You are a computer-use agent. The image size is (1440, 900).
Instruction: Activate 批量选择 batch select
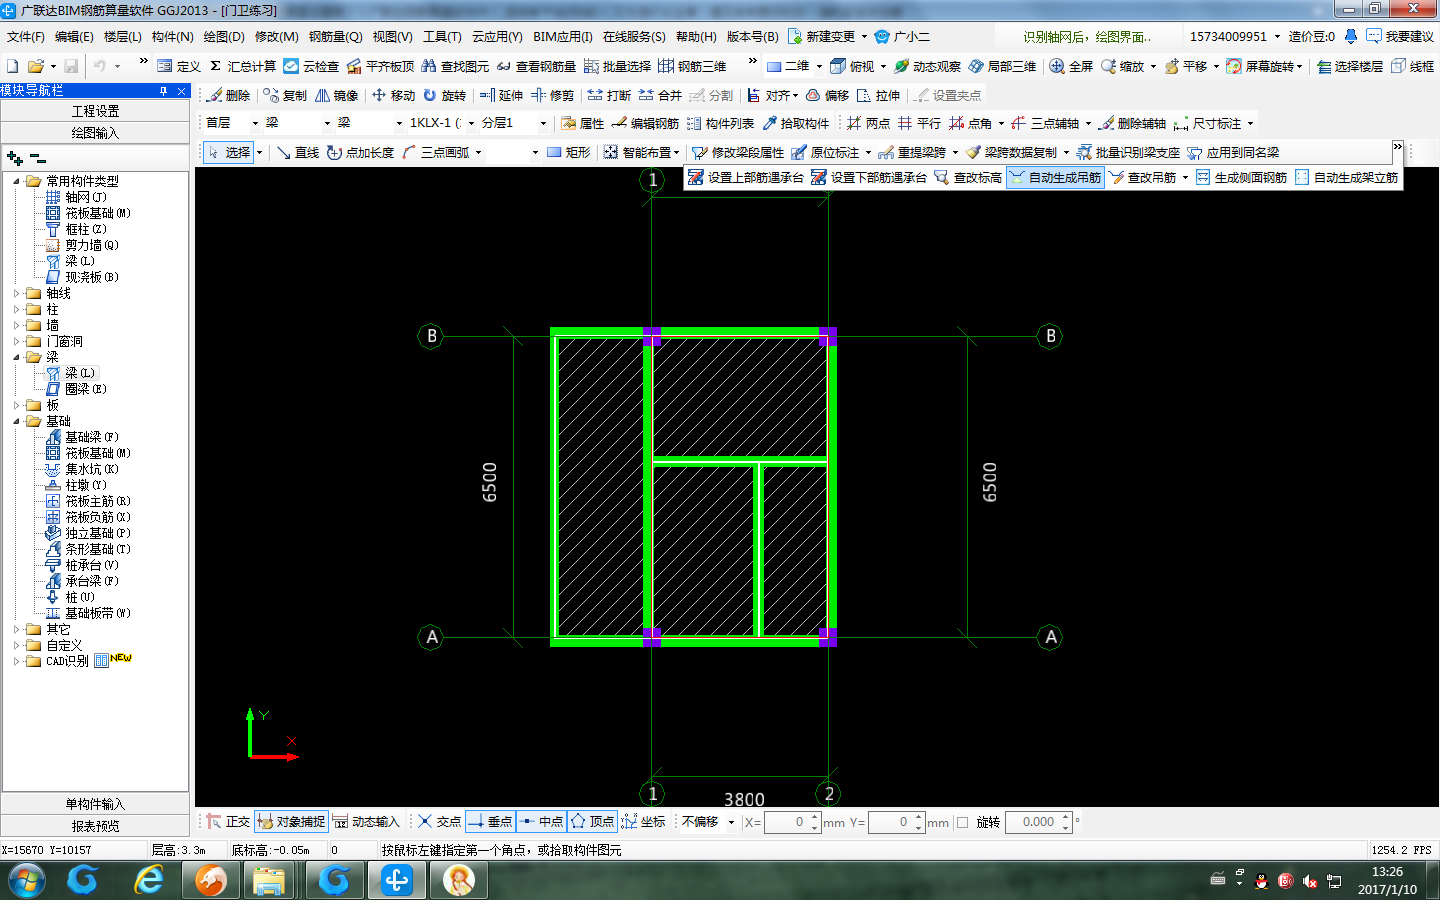coord(617,66)
